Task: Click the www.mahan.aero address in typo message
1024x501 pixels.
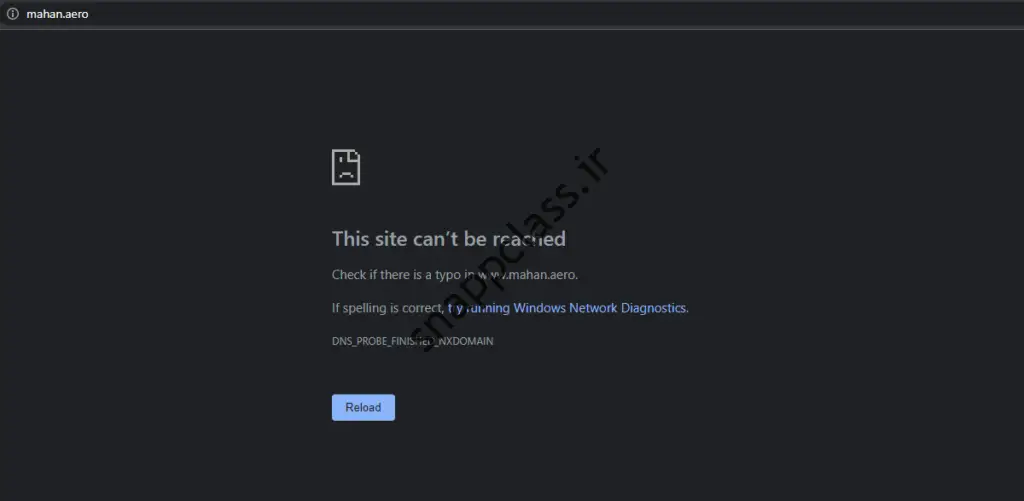Action: point(530,274)
